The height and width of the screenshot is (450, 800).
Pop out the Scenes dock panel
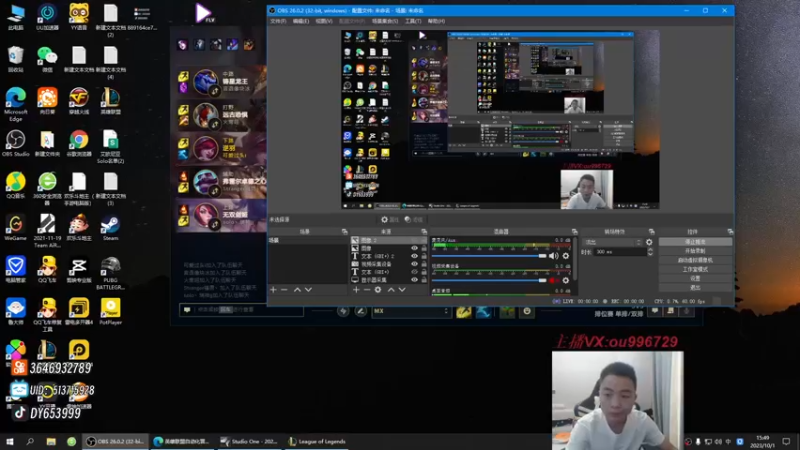coord(344,232)
